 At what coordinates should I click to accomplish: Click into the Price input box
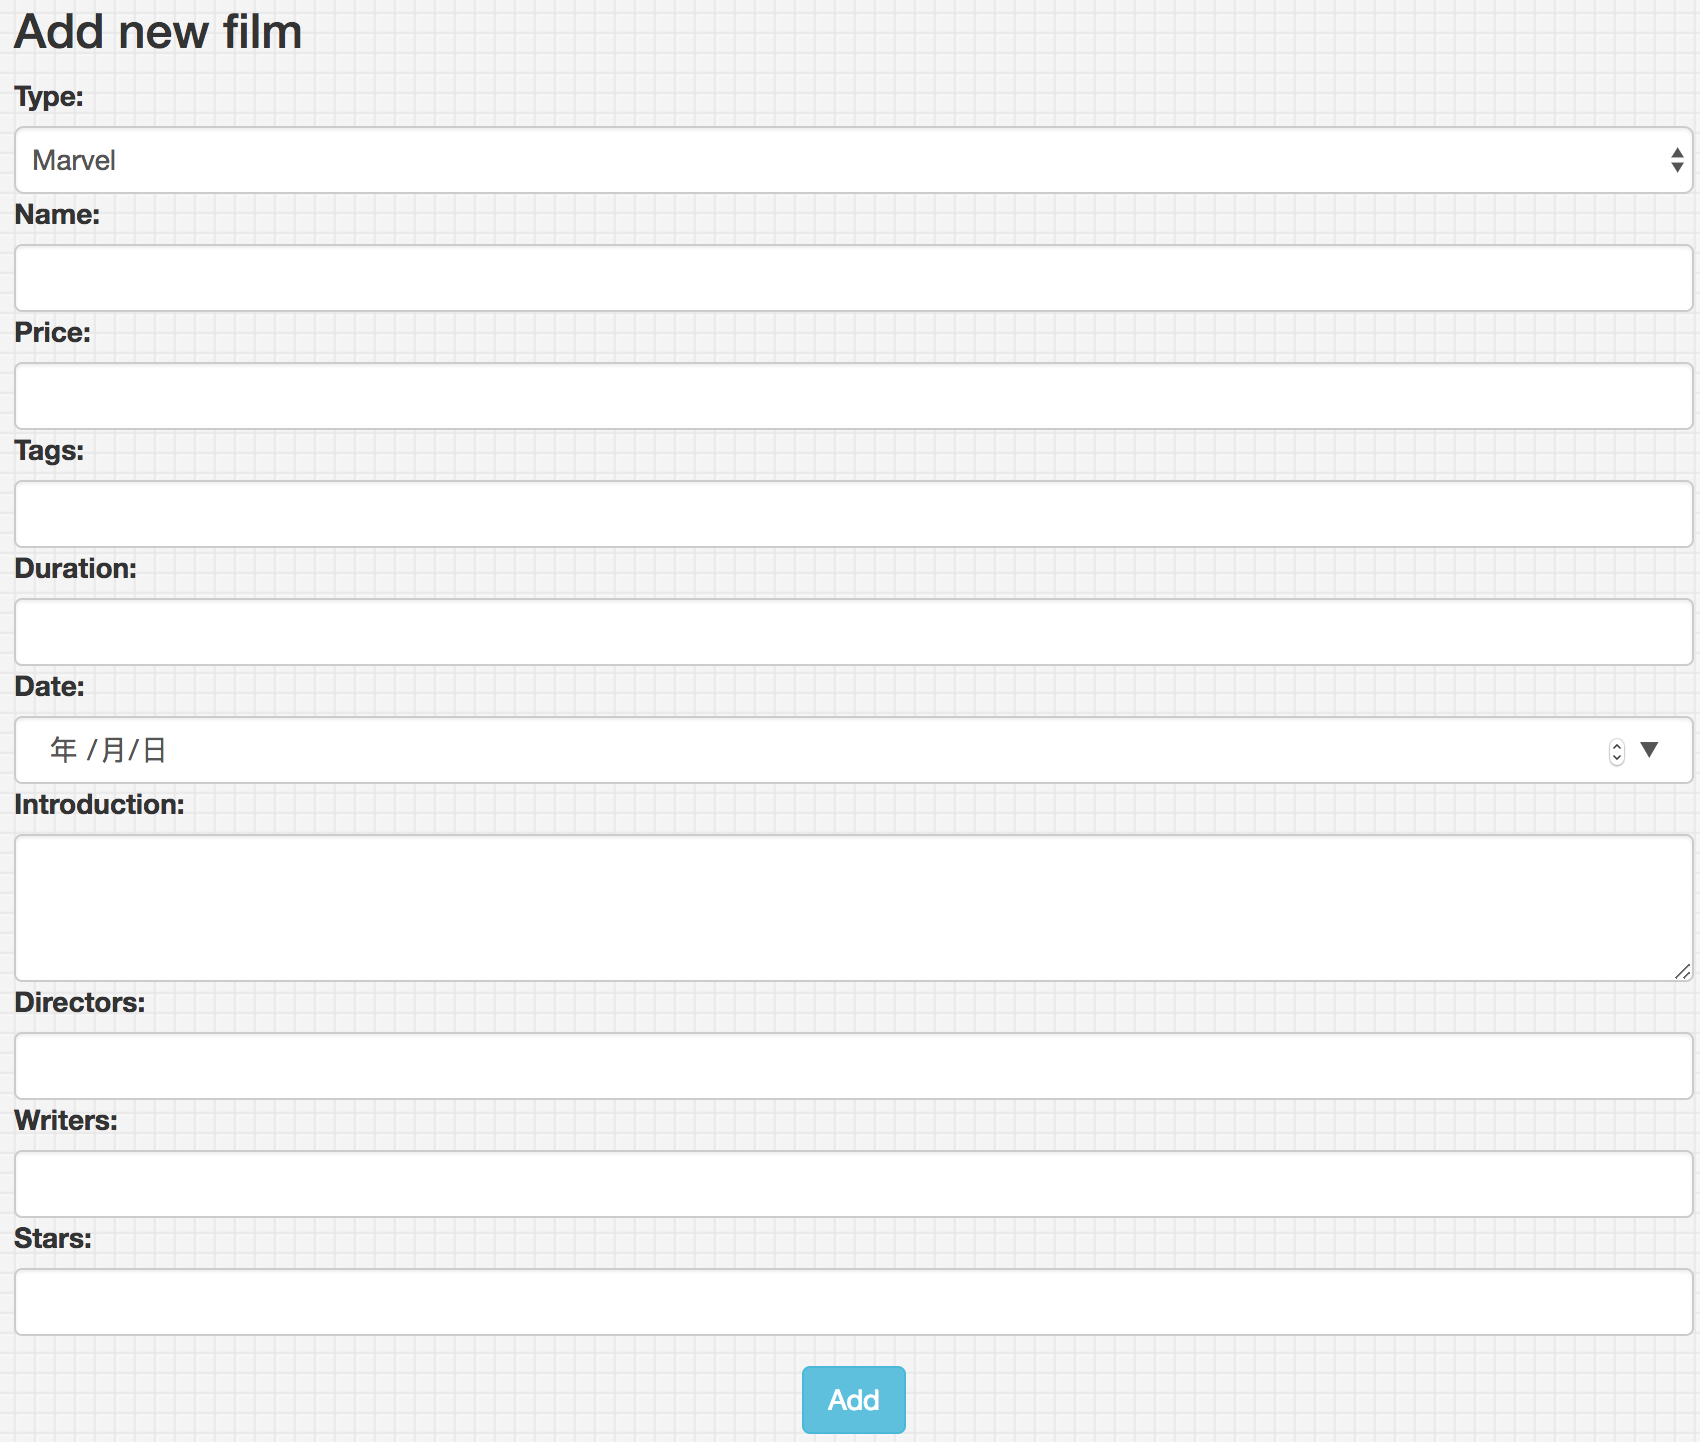[x=853, y=396]
